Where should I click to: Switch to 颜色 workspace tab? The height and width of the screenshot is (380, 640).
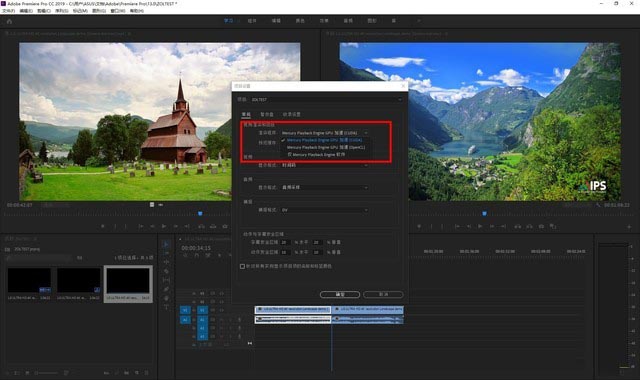coord(300,20)
